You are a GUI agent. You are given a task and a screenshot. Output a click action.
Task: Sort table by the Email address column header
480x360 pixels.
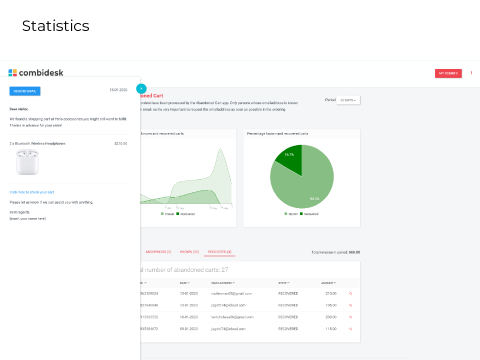pos(223,283)
